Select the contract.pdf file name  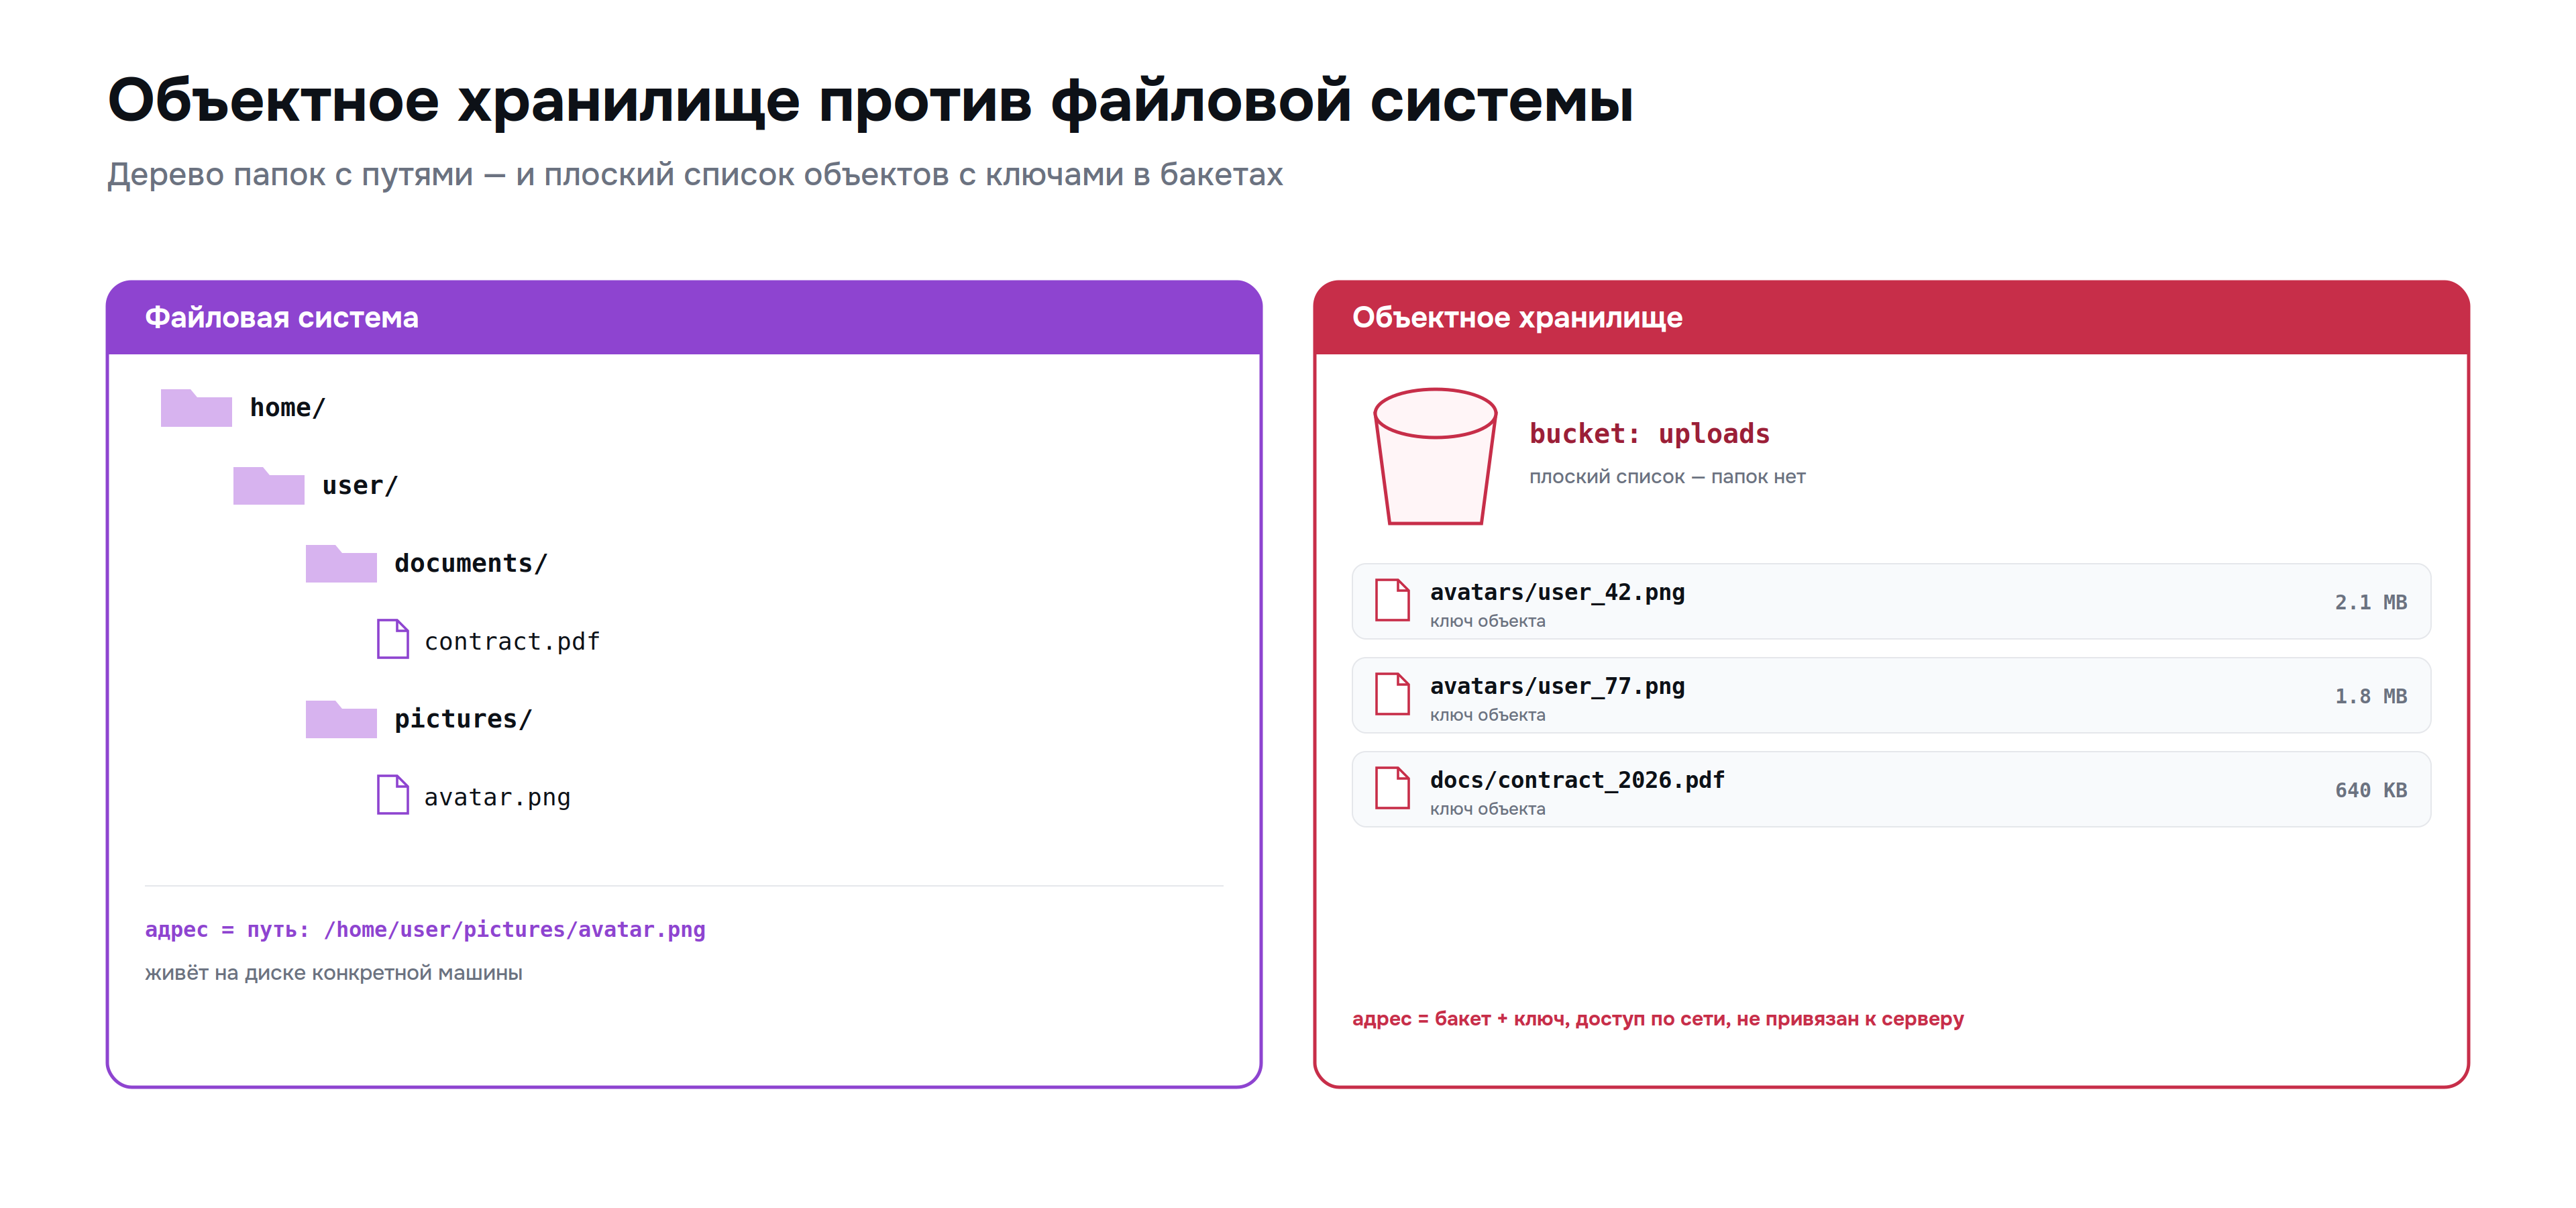(x=512, y=641)
